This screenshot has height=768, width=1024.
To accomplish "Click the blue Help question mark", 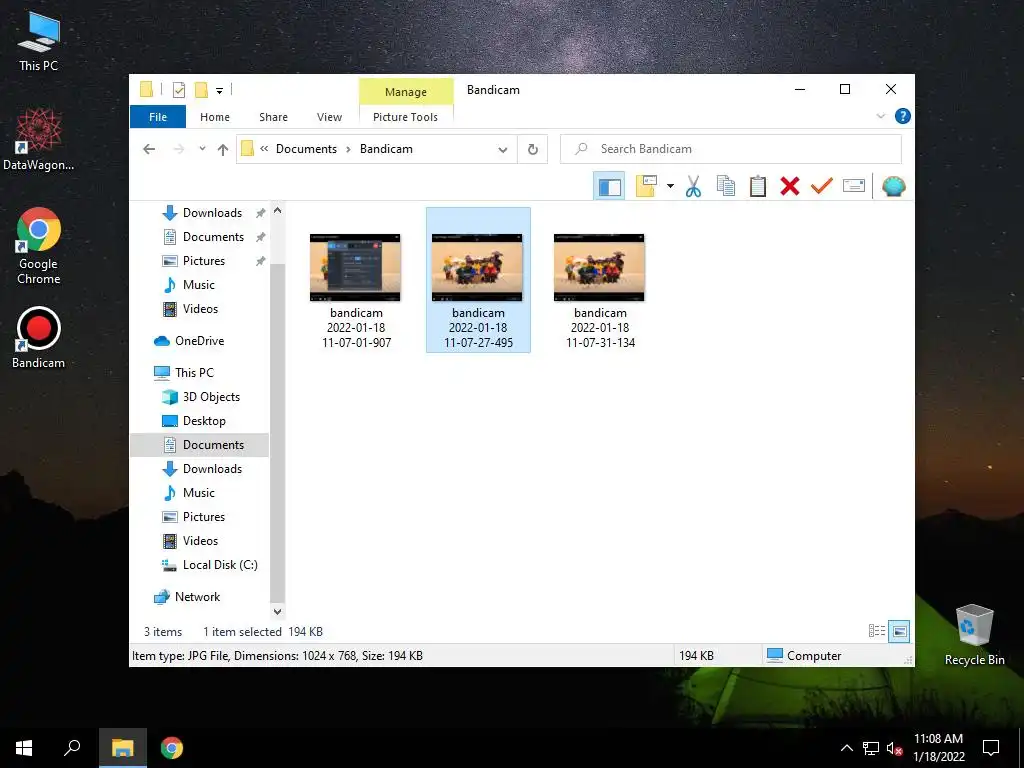I will coord(903,116).
